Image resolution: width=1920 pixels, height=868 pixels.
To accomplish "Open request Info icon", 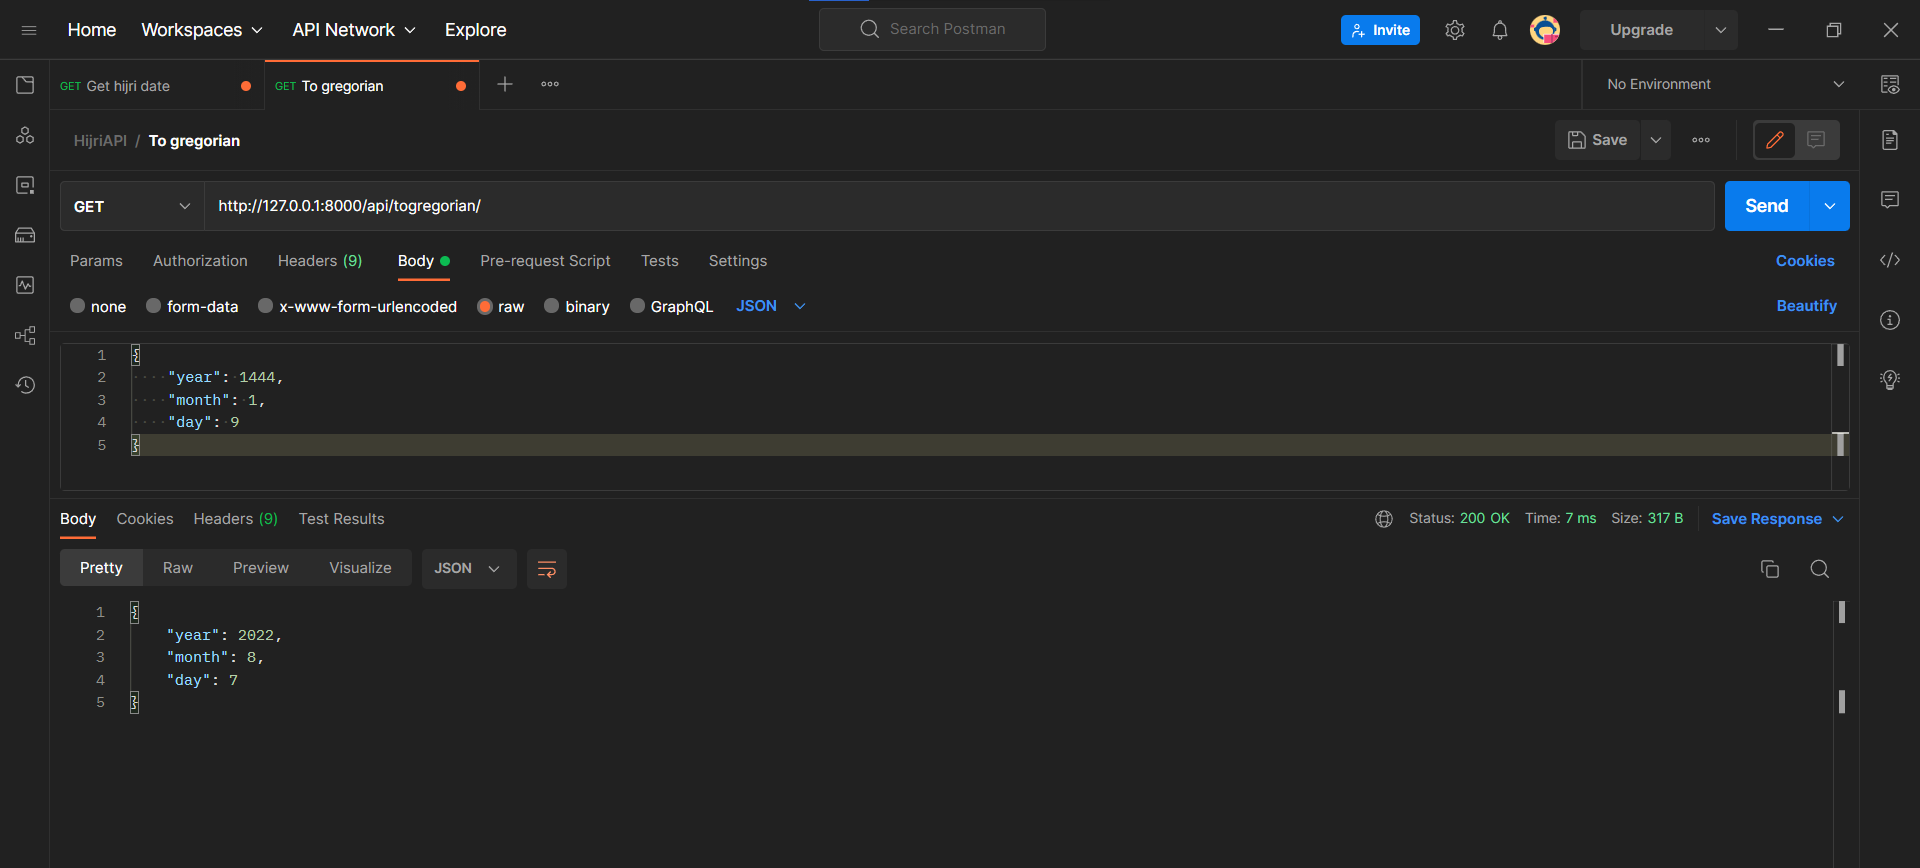I will [x=1890, y=320].
